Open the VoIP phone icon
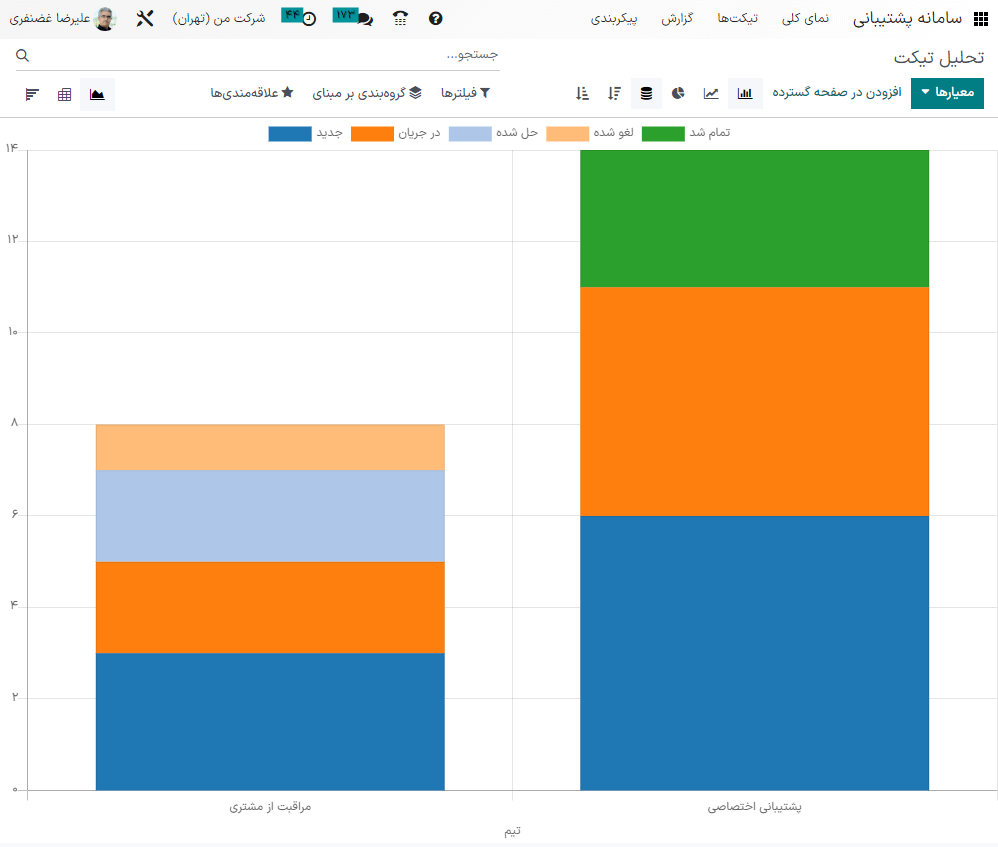Viewport: 998px width, 847px height. (400, 19)
